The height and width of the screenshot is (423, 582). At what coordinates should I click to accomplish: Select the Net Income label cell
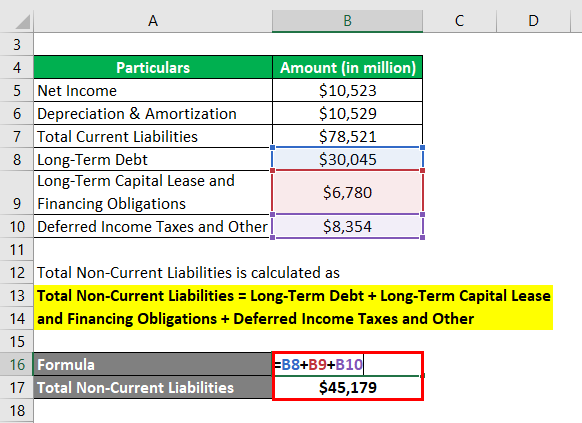[153, 91]
